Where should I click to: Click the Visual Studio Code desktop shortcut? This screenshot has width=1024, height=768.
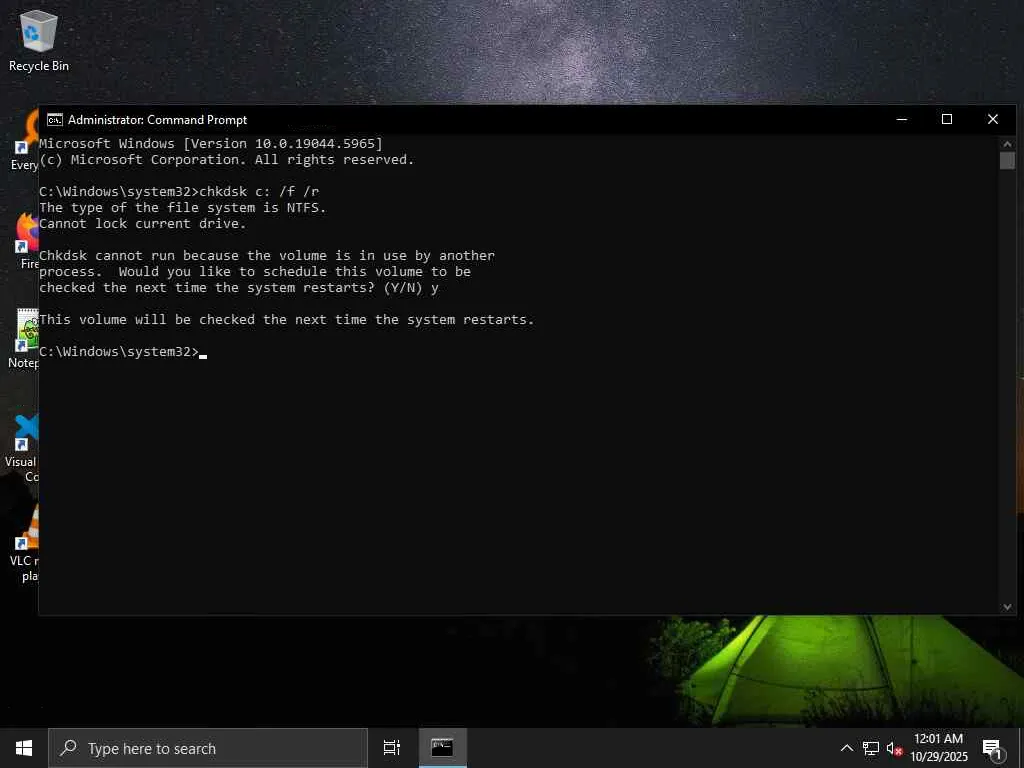pos(24,448)
